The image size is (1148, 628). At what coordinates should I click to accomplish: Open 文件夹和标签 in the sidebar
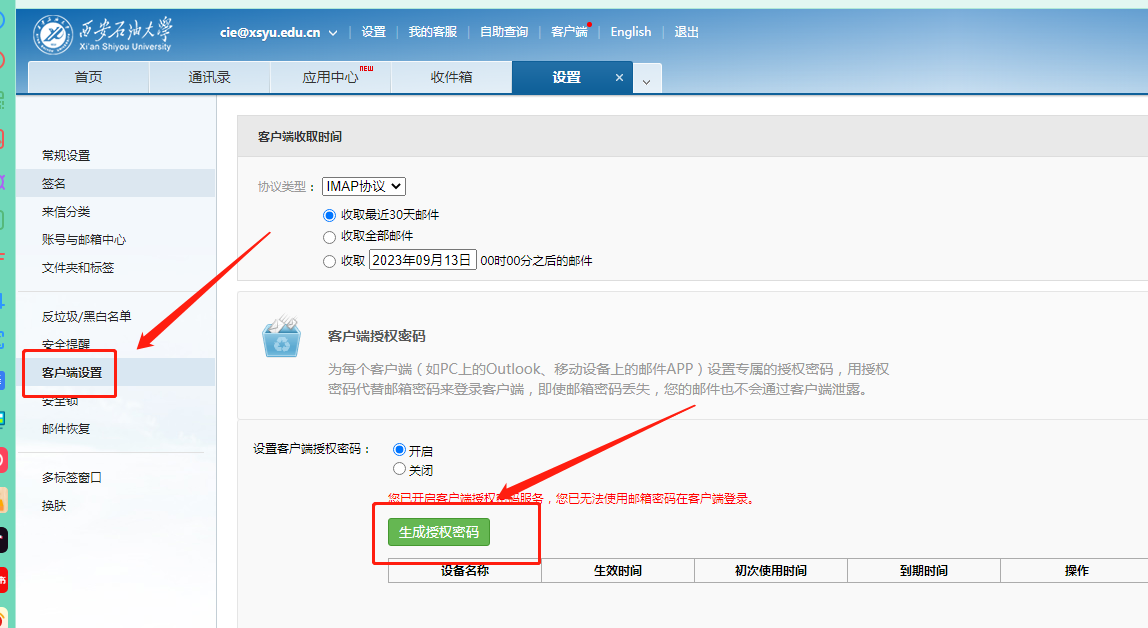(78, 267)
